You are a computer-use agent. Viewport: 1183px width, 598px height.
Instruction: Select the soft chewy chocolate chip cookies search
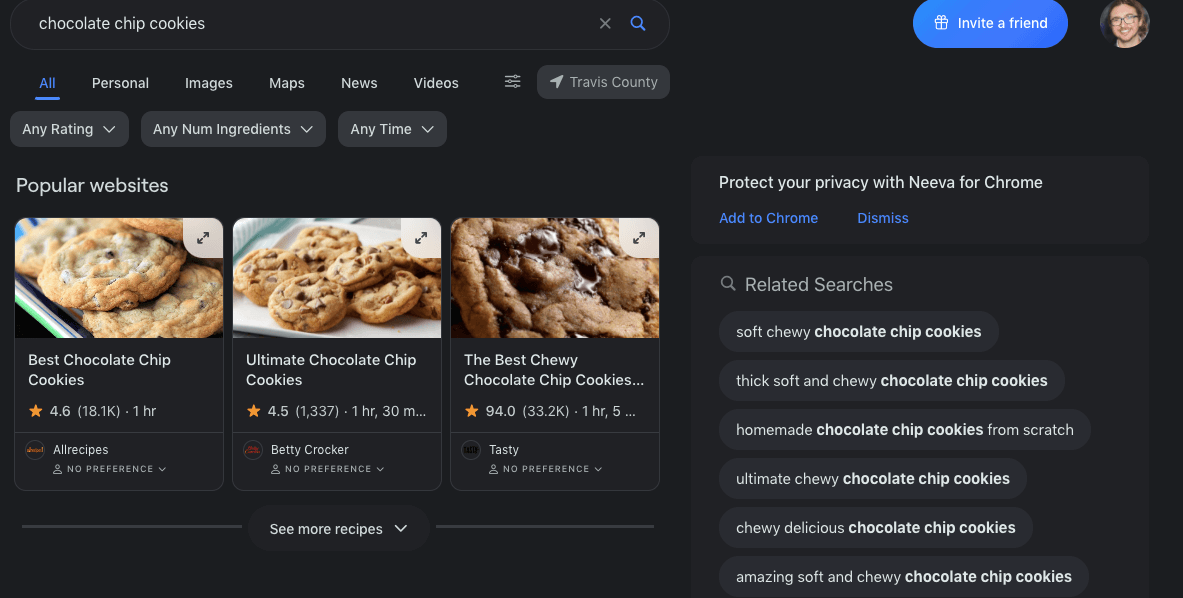[858, 331]
